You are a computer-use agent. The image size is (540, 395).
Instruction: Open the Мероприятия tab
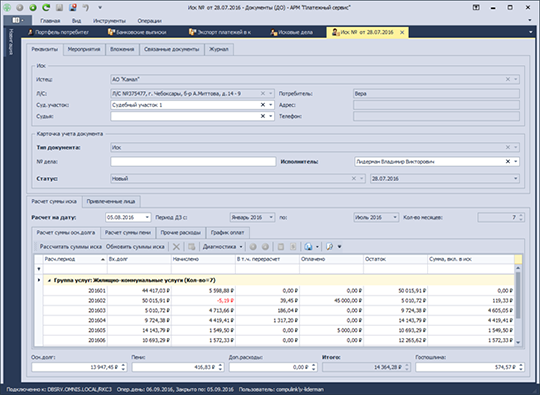coord(84,49)
